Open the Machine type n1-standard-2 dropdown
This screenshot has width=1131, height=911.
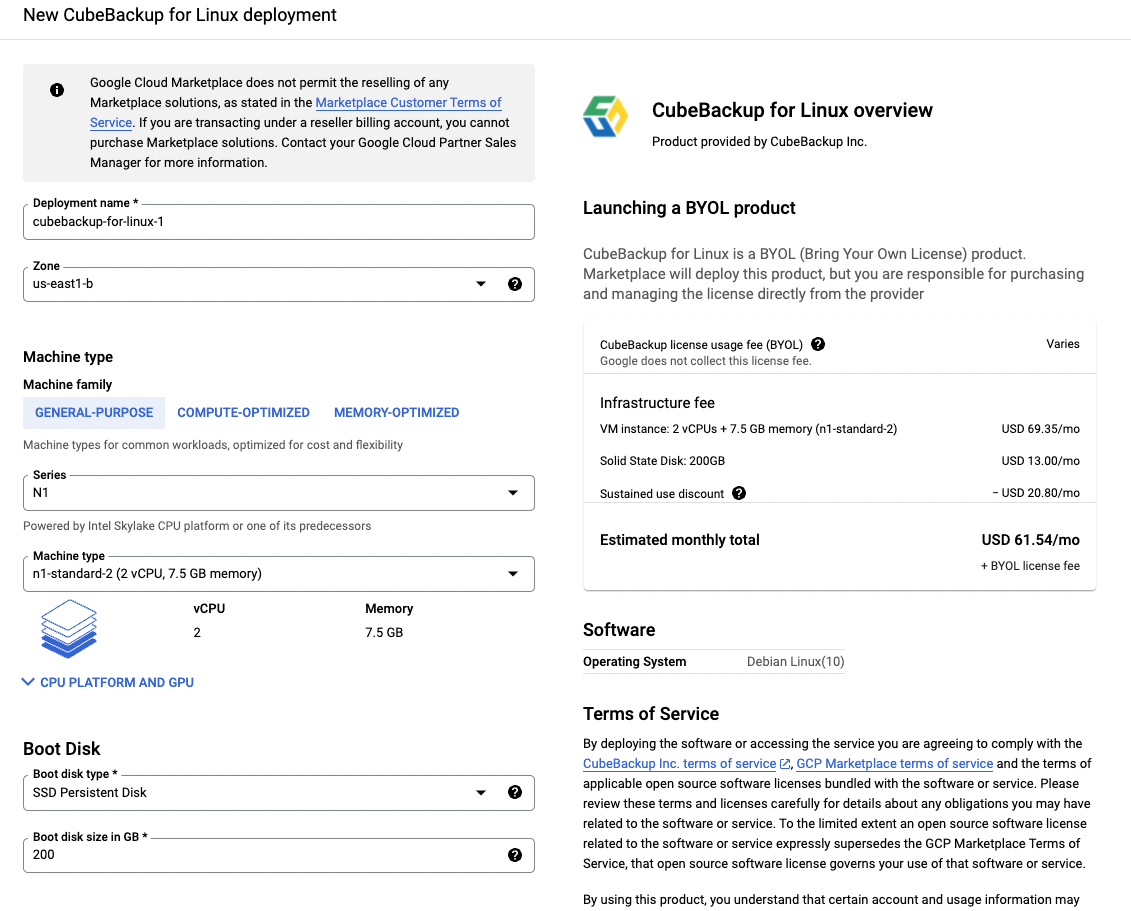coord(278,574)
